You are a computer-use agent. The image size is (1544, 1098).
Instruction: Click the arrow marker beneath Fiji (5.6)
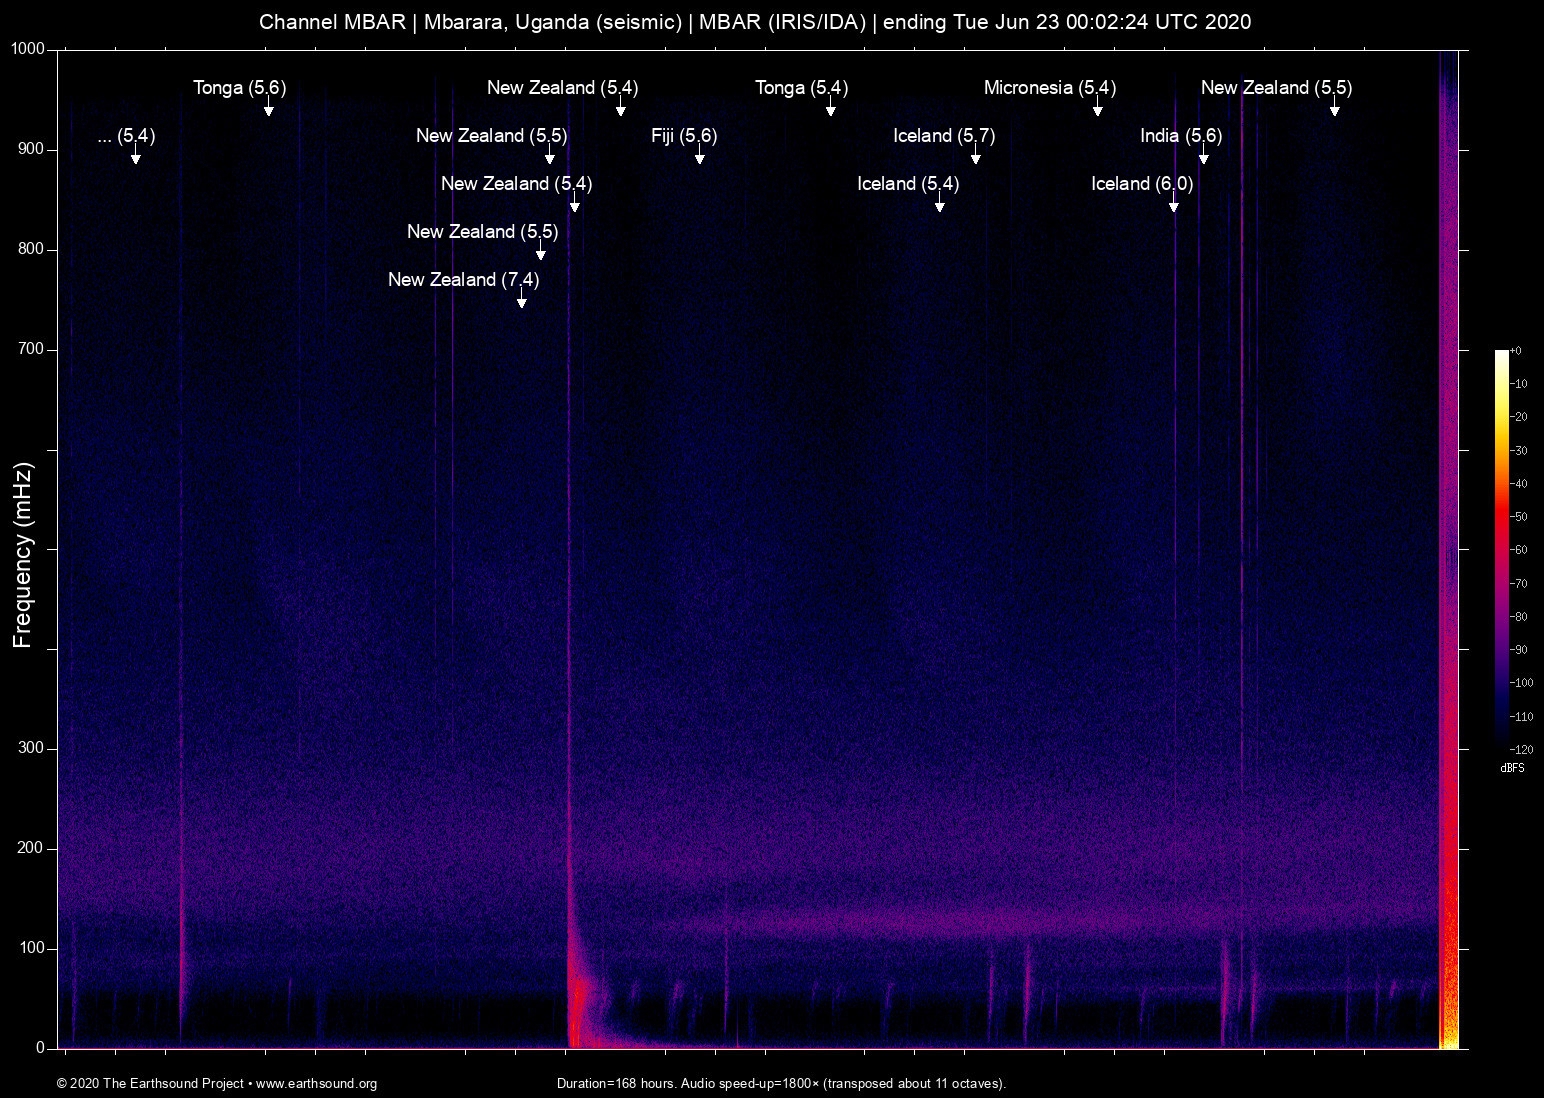(699, 157)
